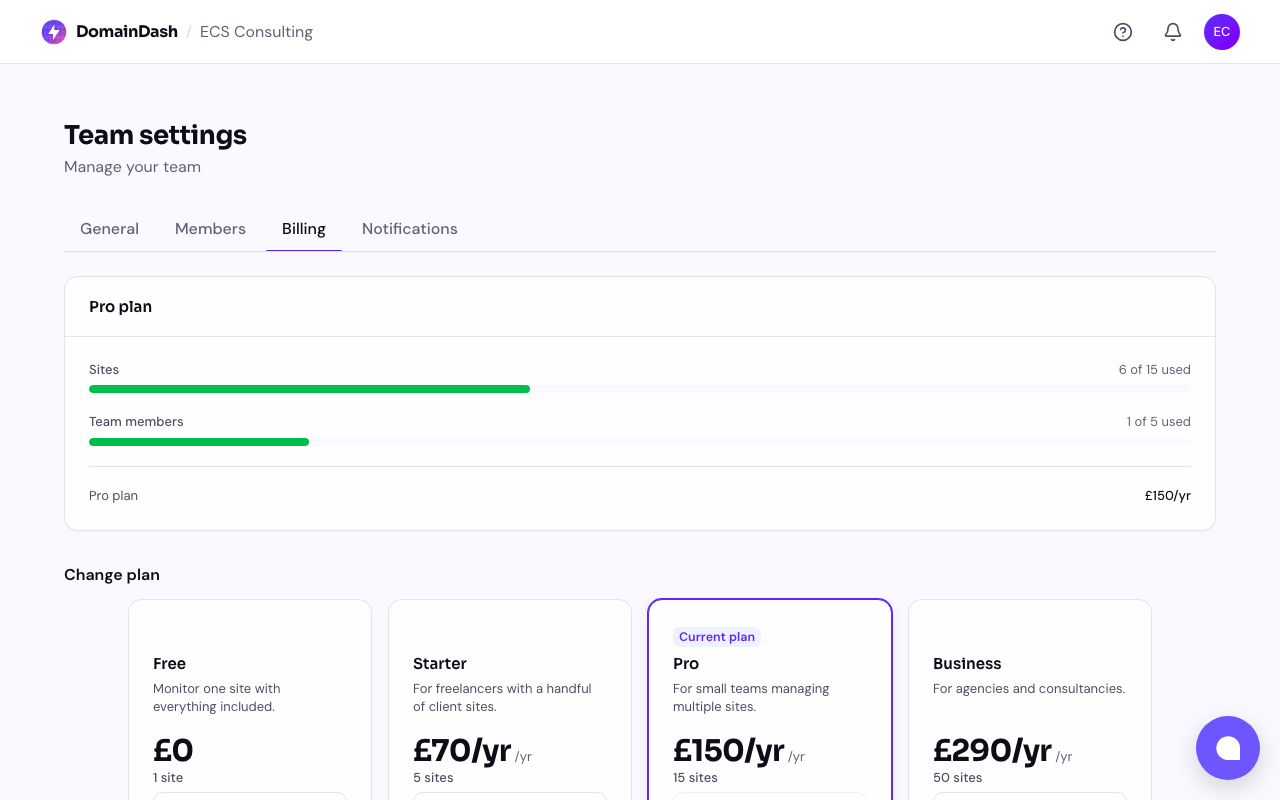1280x800 pixels.
Task: Open the notifications bell
Action: tap(1172, 31)
